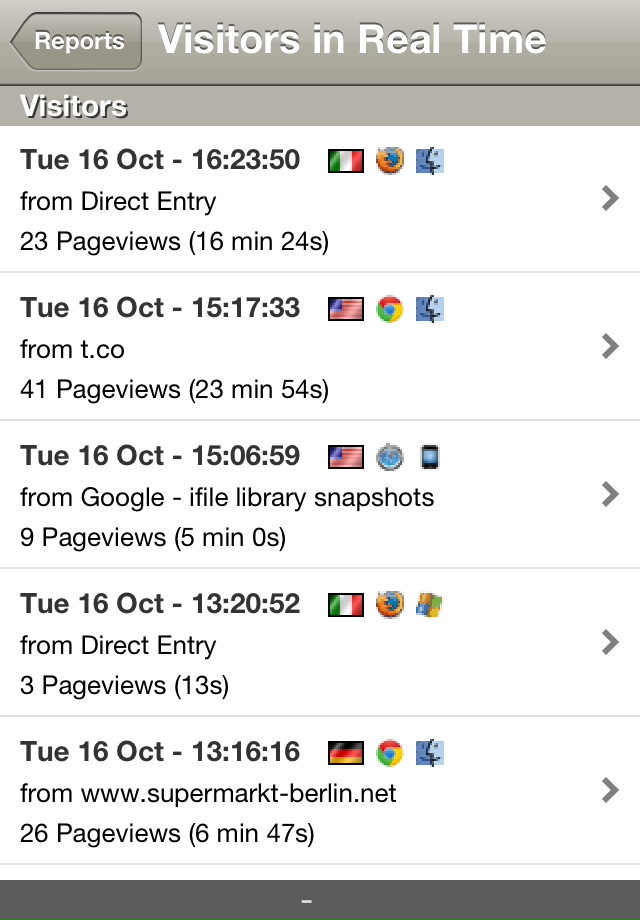The image size is (640, 920).
Task: Click Chrome icon on 15:17:33 visitor
Action: (x=389, y=309)
